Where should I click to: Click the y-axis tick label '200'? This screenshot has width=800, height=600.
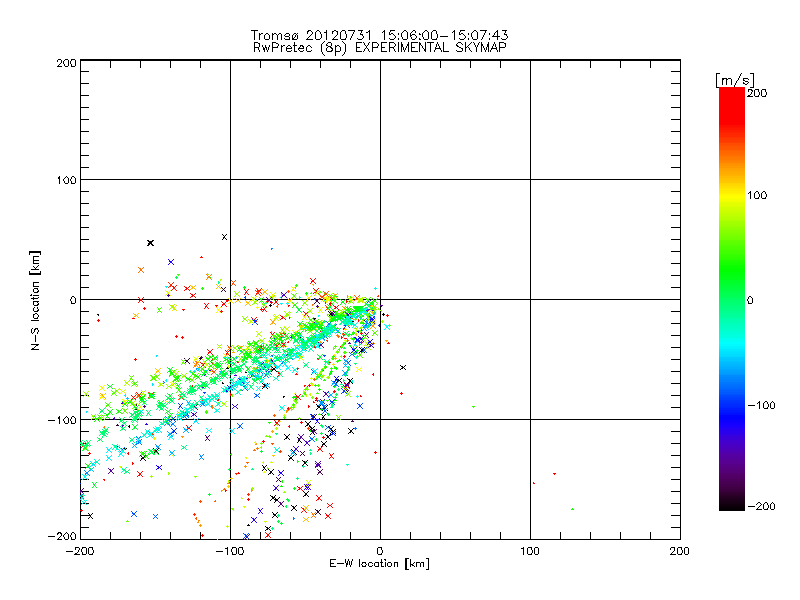pyautogui.click(x=66, y=63)
